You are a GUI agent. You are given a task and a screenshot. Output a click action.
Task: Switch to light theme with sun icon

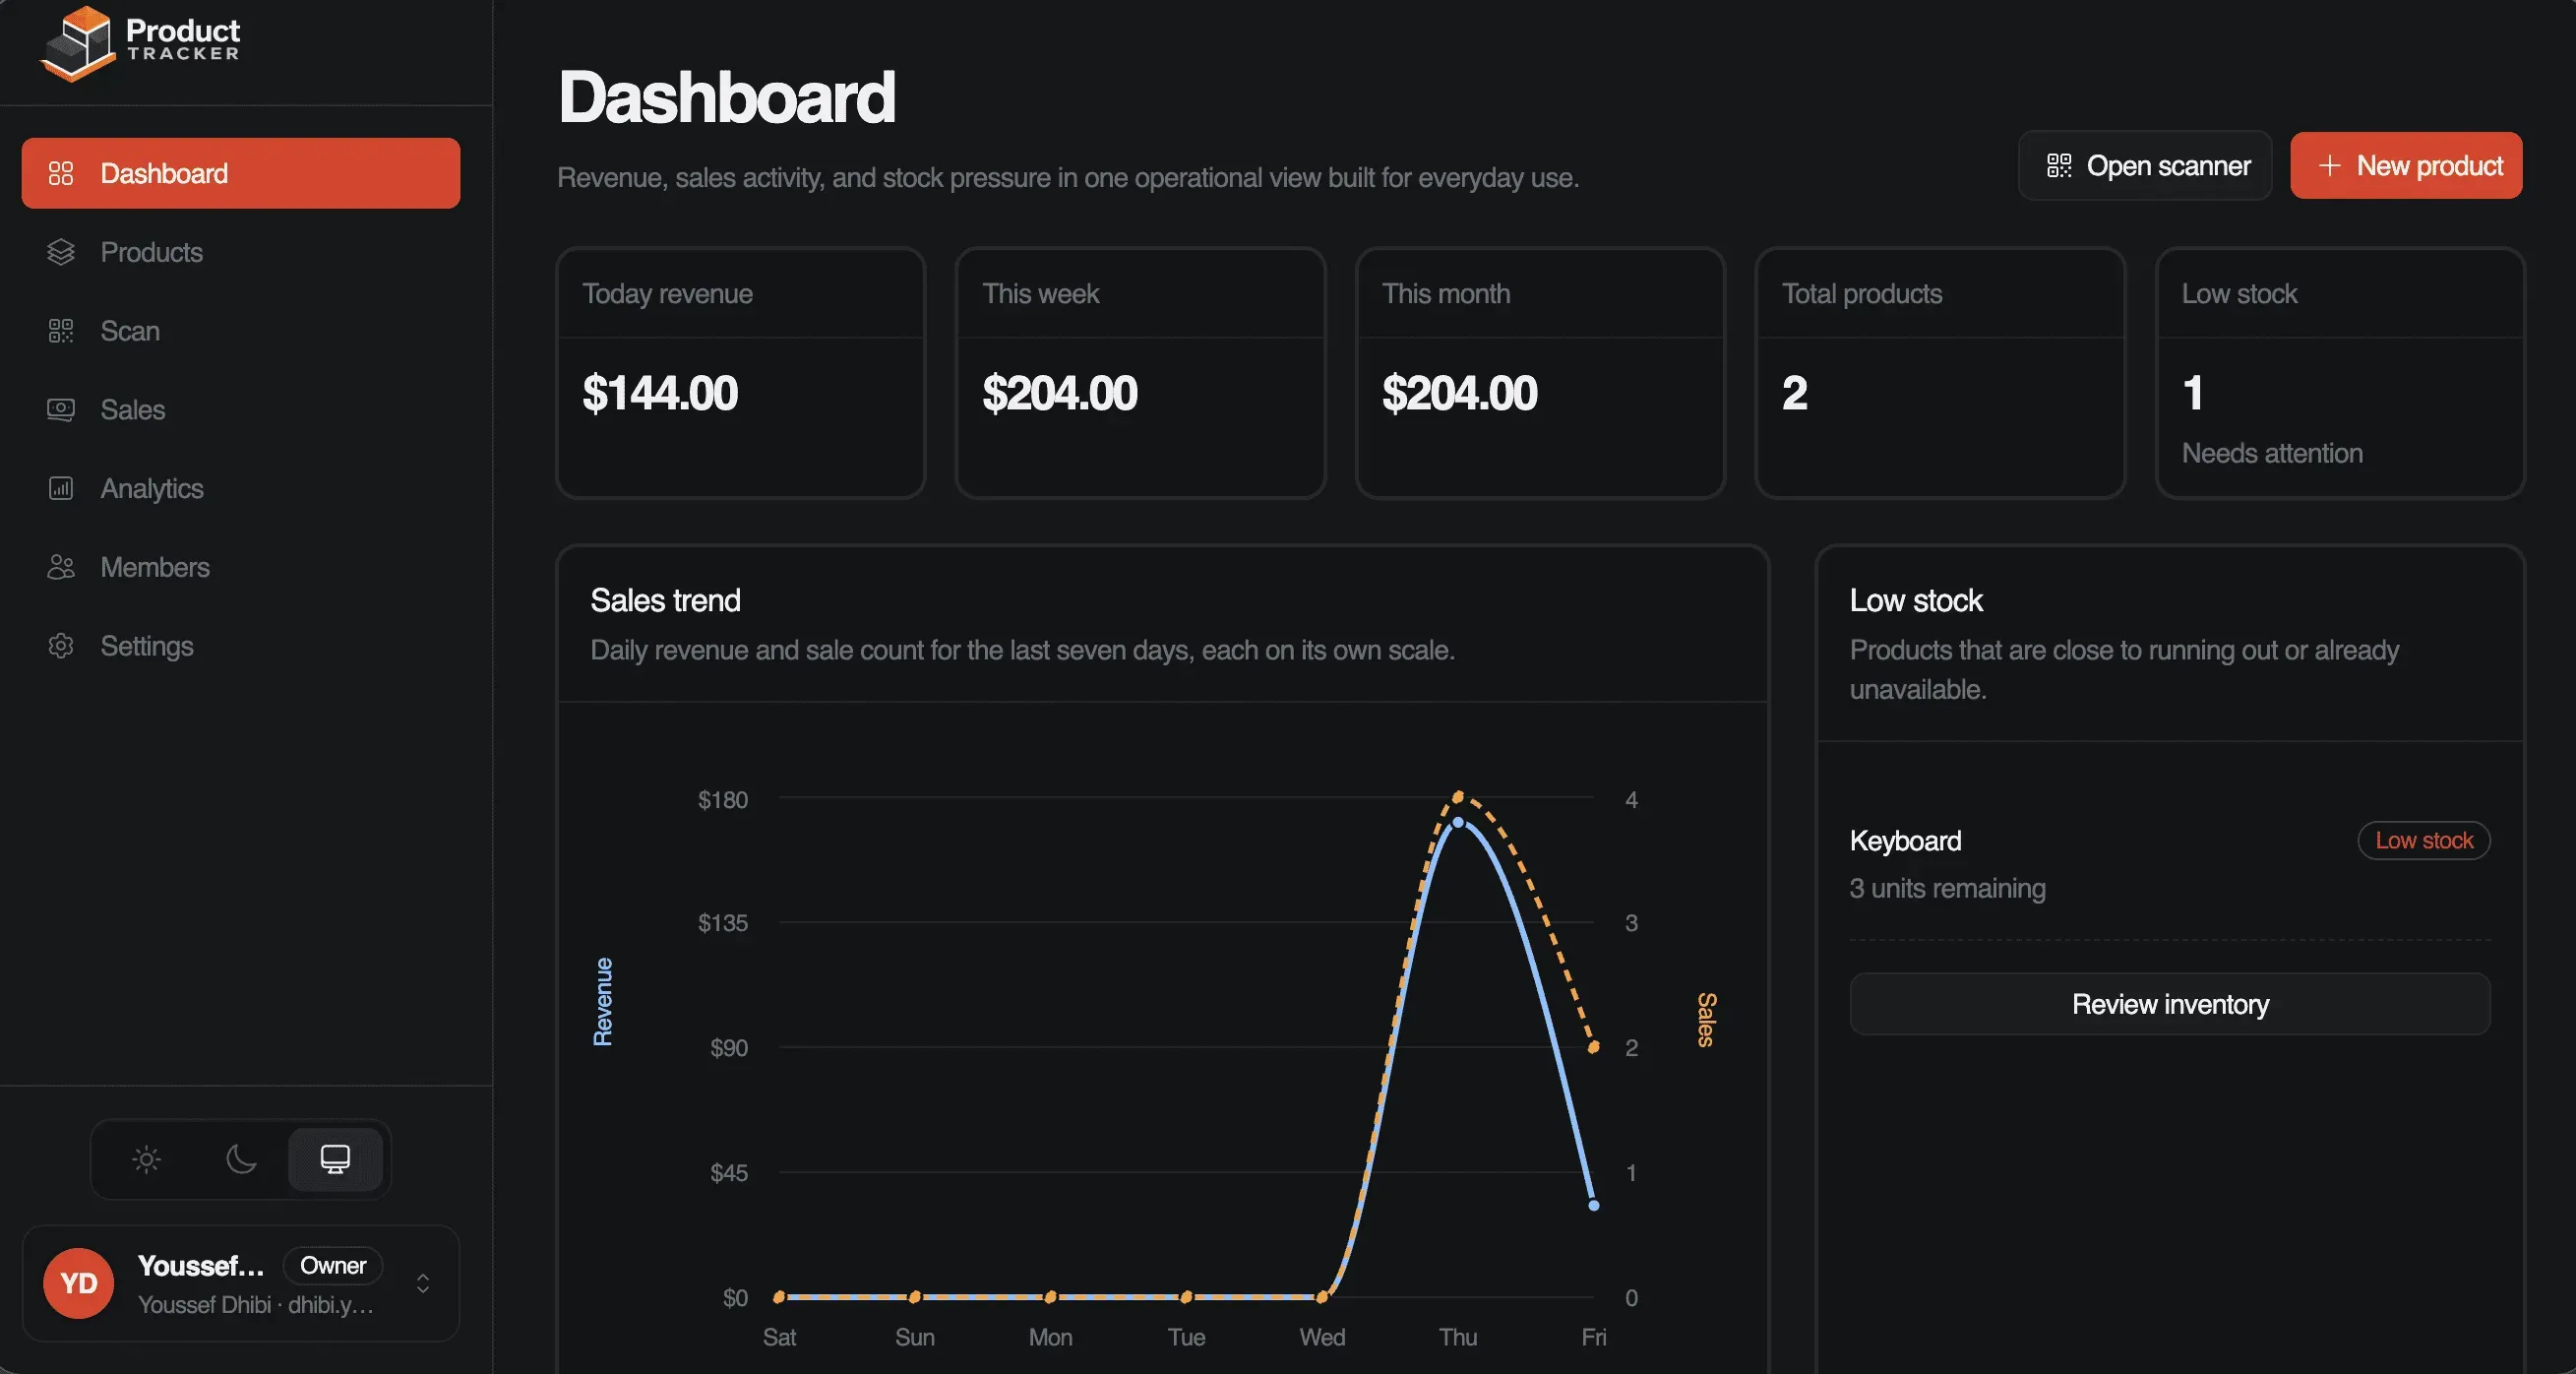click(146, 1159)
